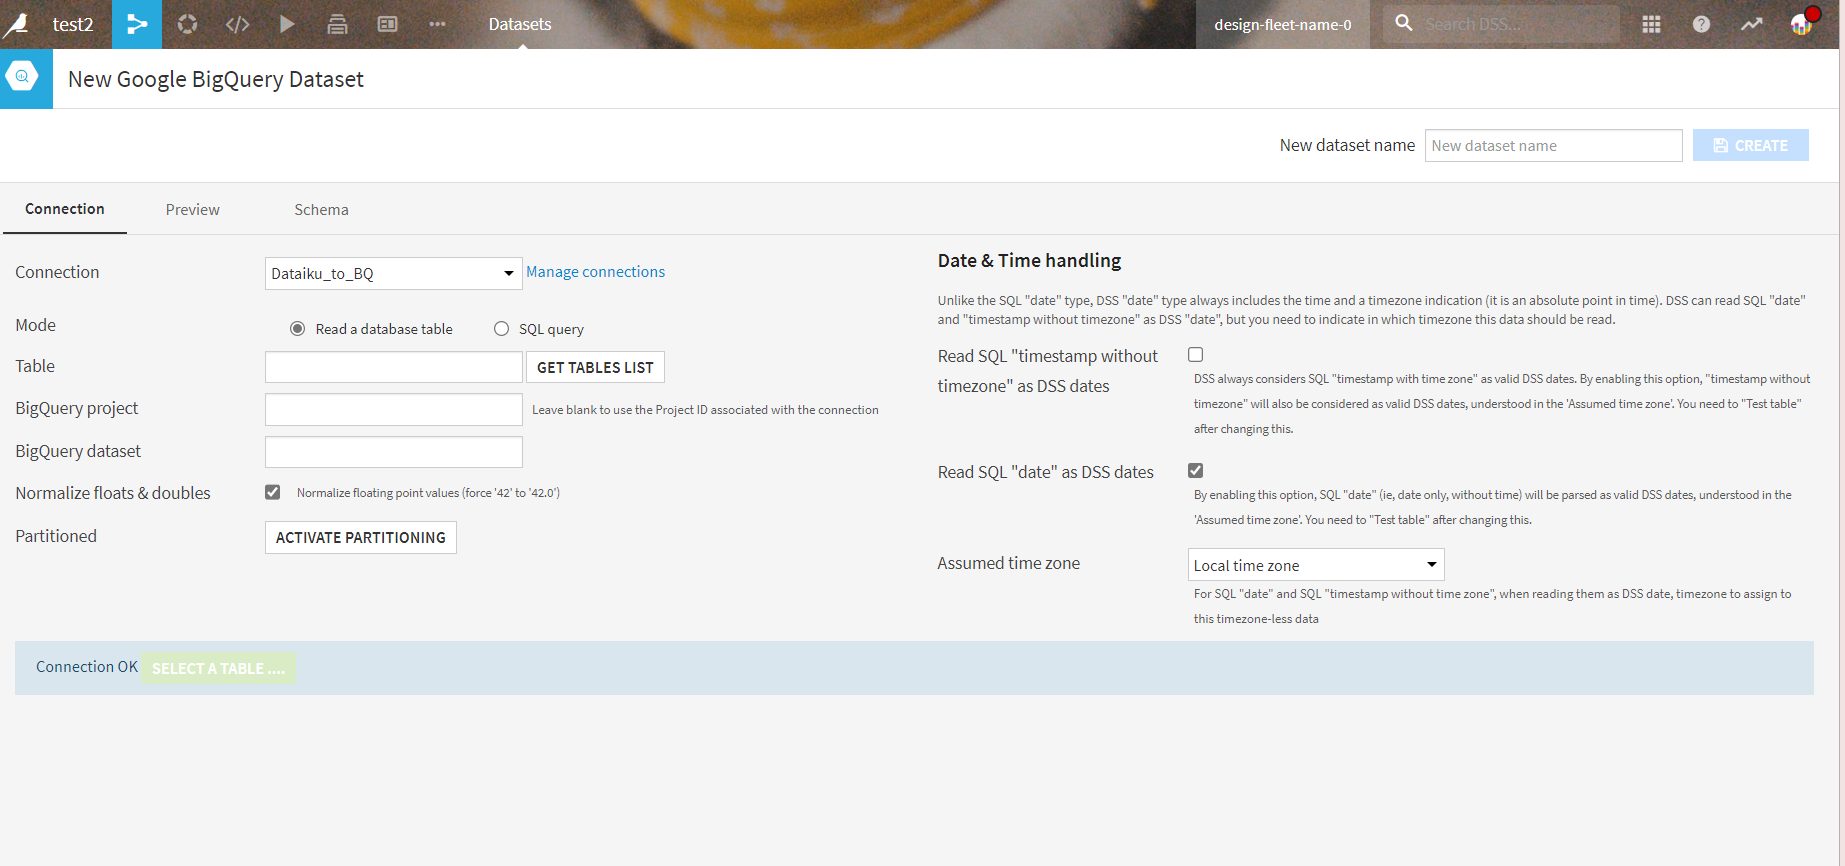Focus the BigQuery dataset input field
Screen dimensions: 1845x866
(x=393, y=452)
